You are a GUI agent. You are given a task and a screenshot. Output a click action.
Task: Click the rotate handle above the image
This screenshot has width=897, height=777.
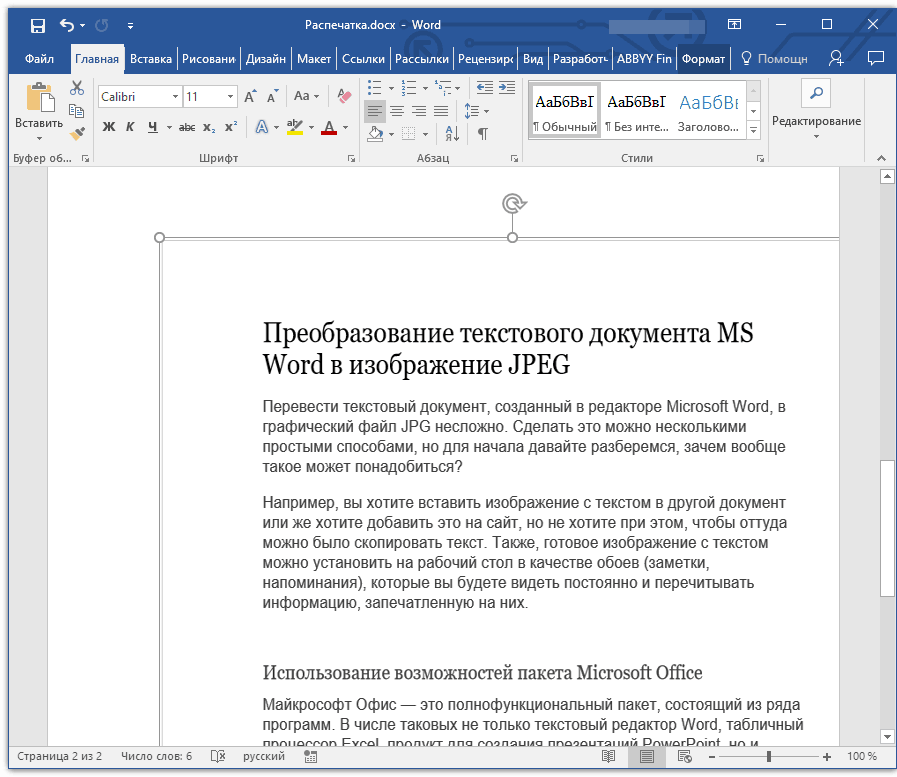click(514, 203)
